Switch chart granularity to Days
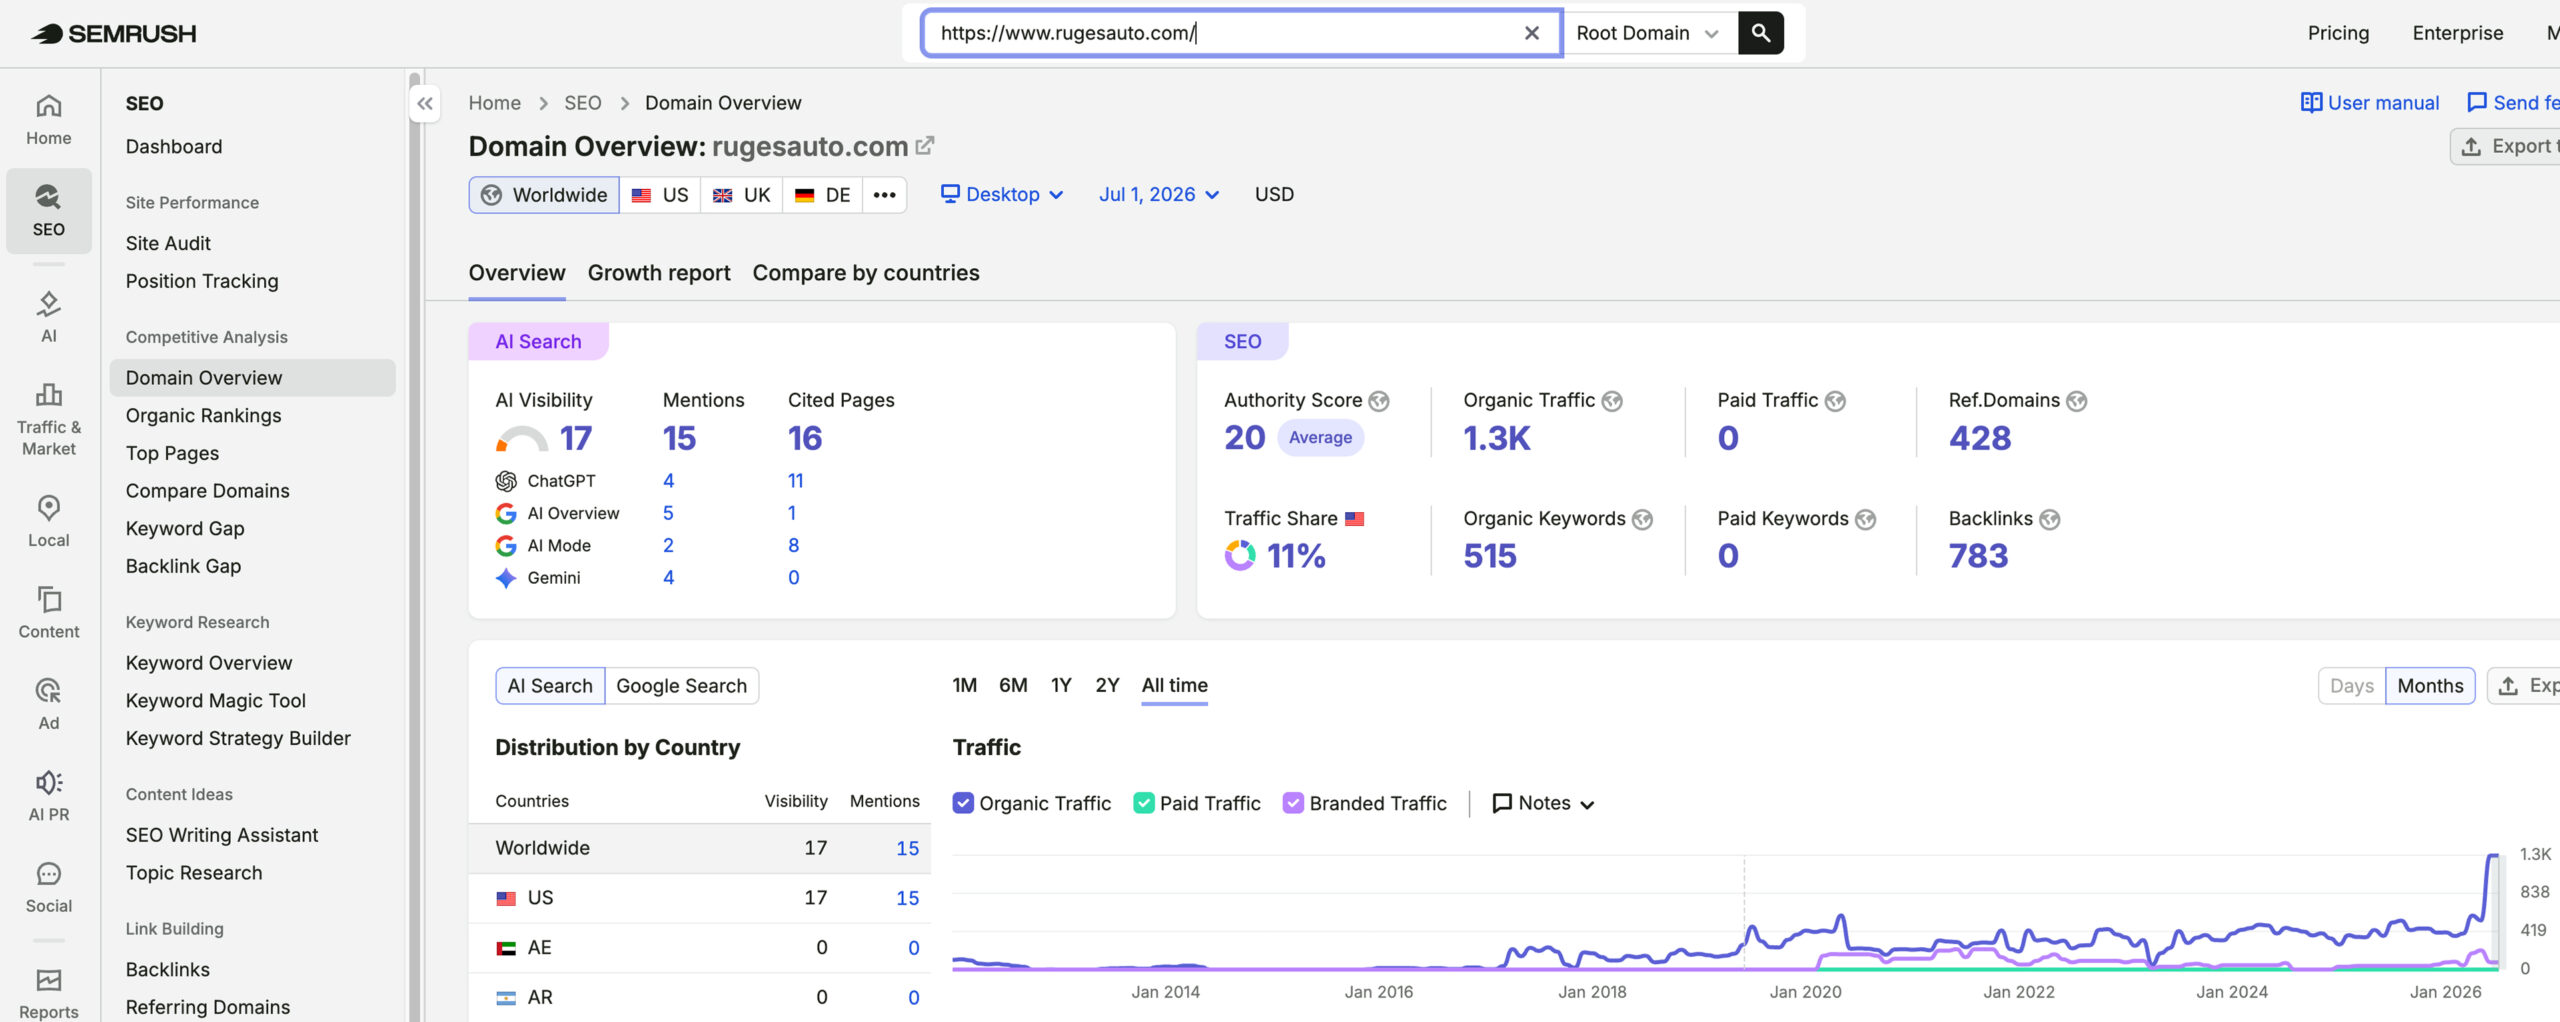Image resolution: width=2560 pixels, height=1022 pixels. tap(2351, 686)
